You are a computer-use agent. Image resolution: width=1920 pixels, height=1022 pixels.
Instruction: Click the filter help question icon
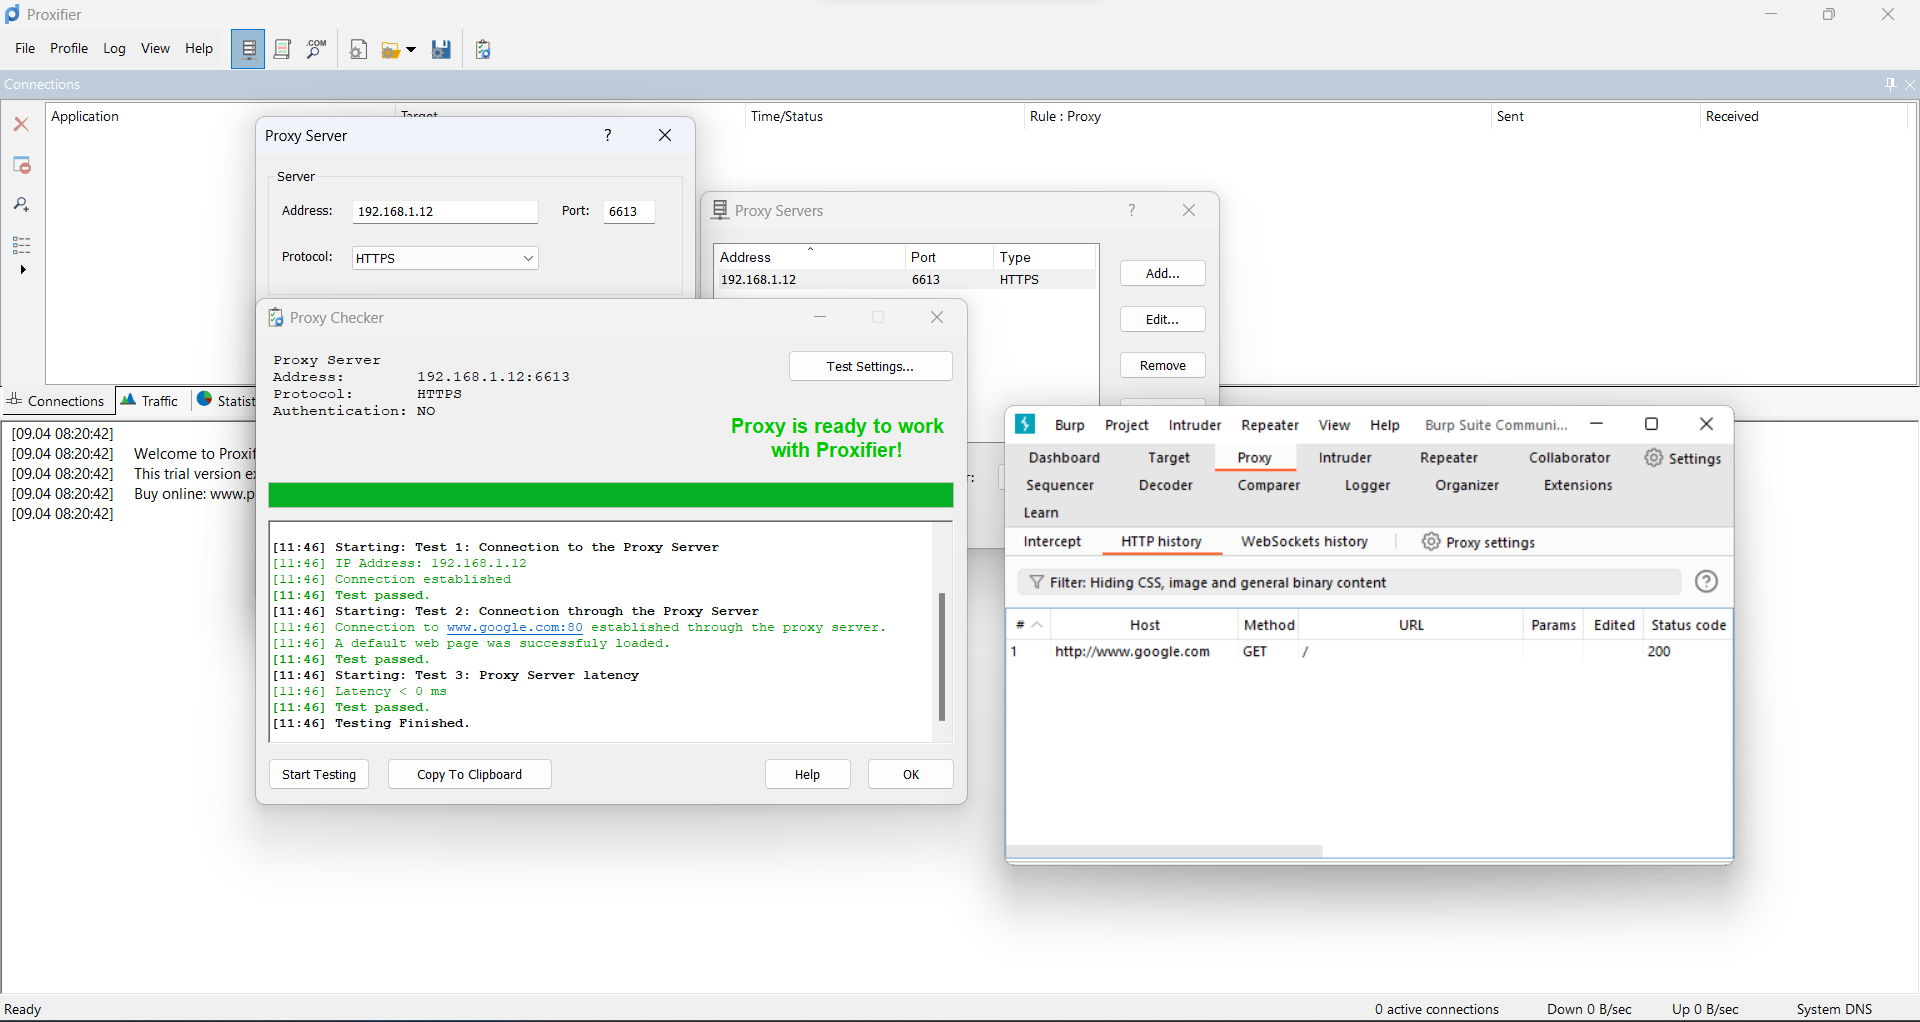click(1707, 582)
